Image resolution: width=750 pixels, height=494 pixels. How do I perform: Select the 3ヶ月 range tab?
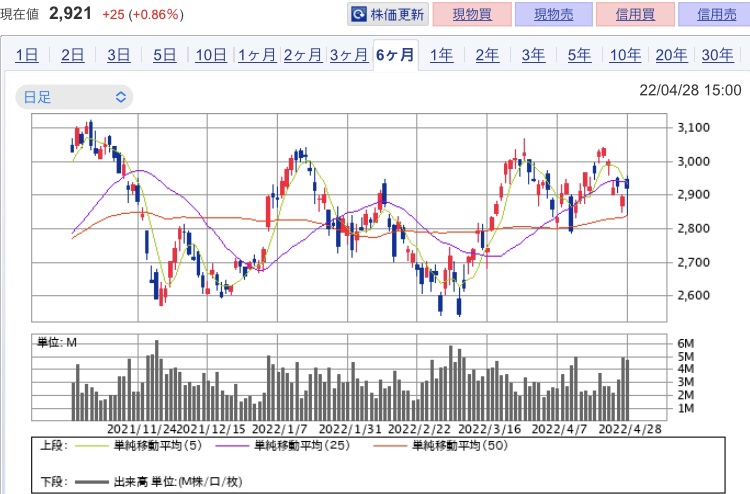[349, 55]
